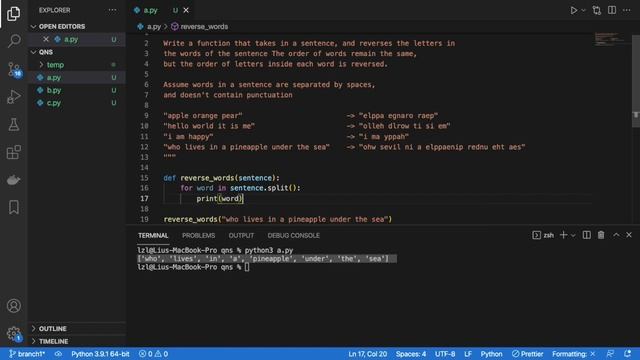The height and width of the screenshot is (360, 640).
Task: Open the Testing flask view
Action: [13, 124]
